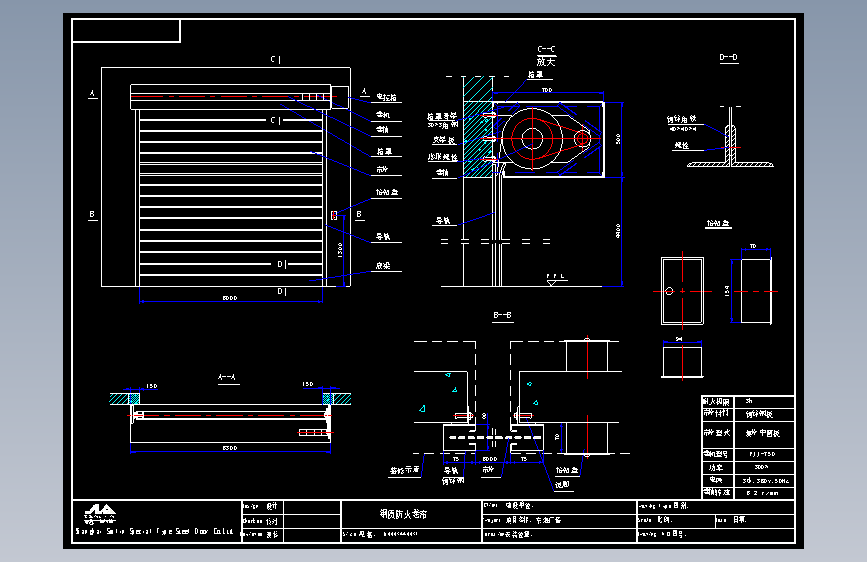Click the 700 dimension above the C--C box

(547, 90)
